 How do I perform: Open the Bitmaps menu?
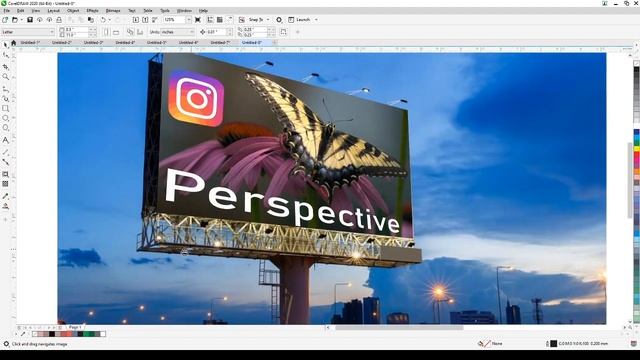pyautogui.click(x=113, y=11)
